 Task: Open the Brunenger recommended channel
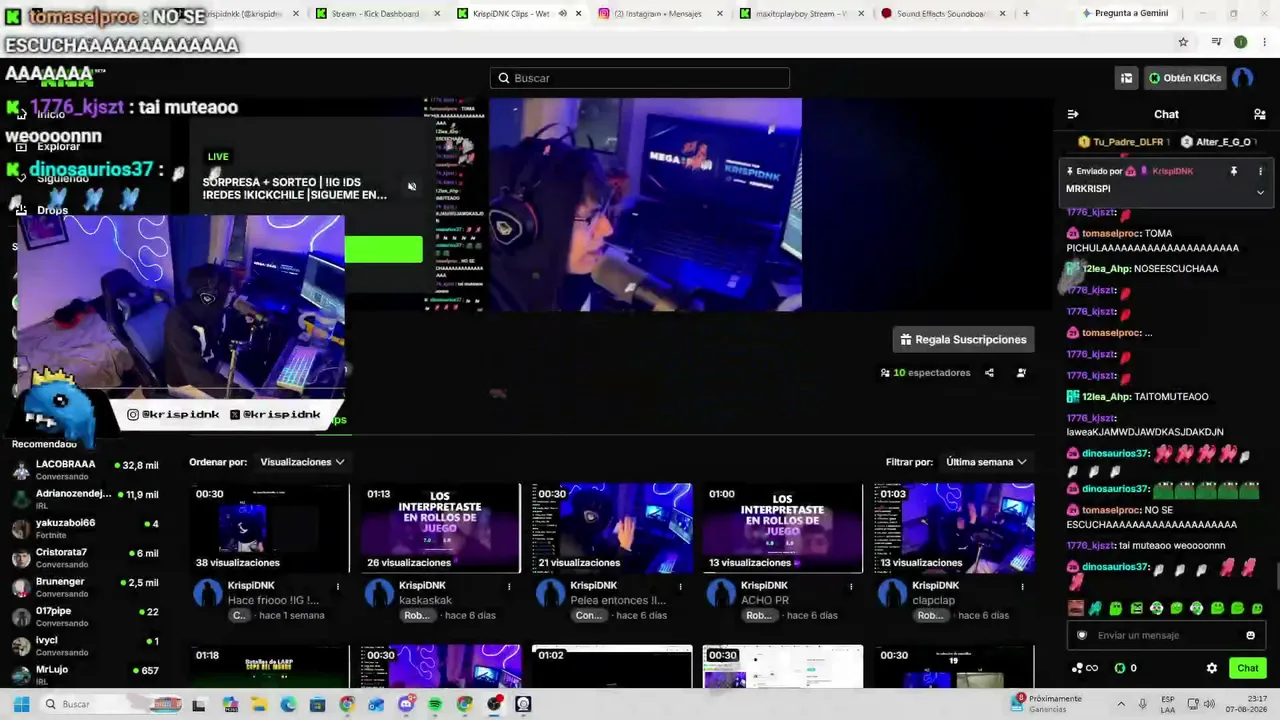coord(85,587)
